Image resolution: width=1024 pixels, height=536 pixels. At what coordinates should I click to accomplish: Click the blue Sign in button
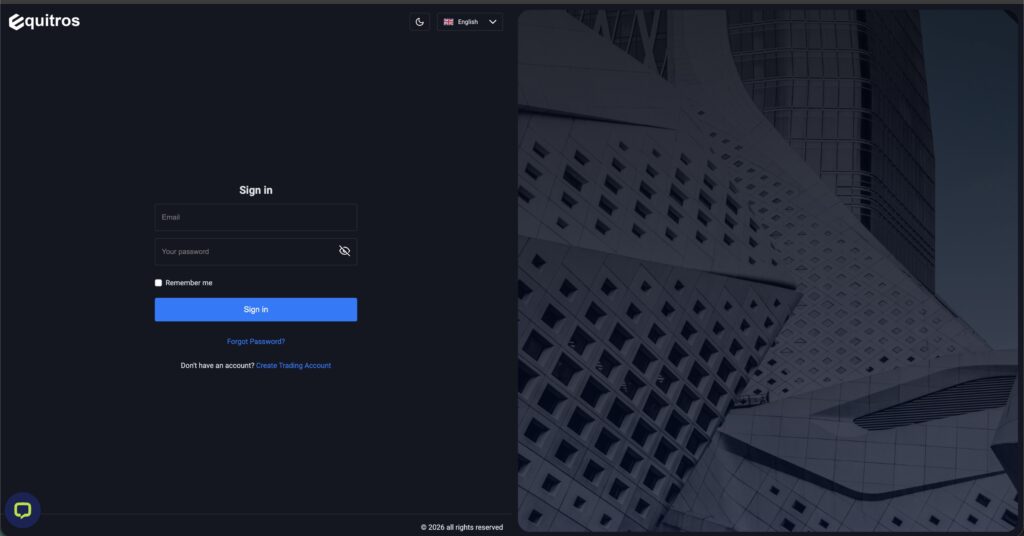[x=255, y=309]
